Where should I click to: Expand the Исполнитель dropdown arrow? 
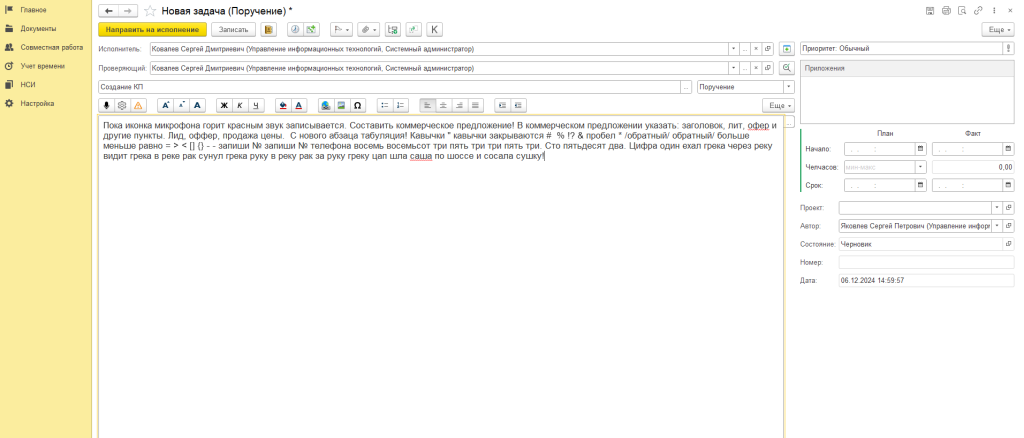tap(733, 48)
